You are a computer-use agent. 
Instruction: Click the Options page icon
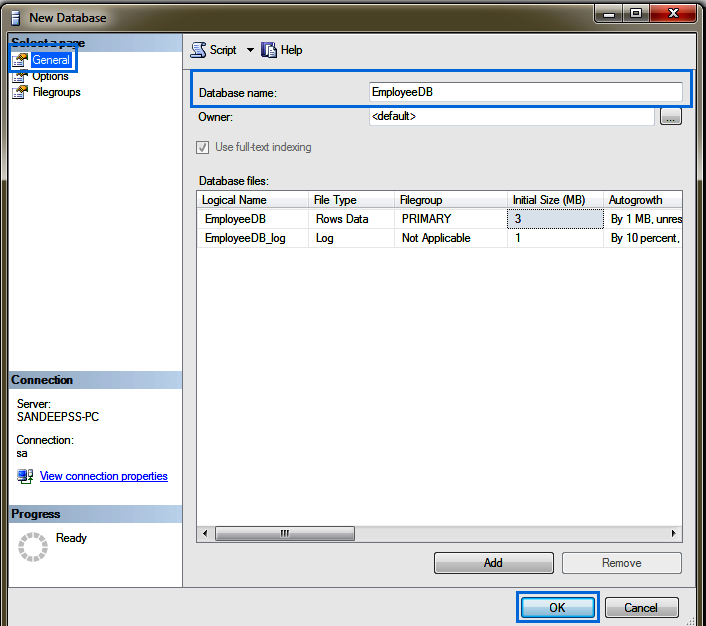click(x=20, y=76)
